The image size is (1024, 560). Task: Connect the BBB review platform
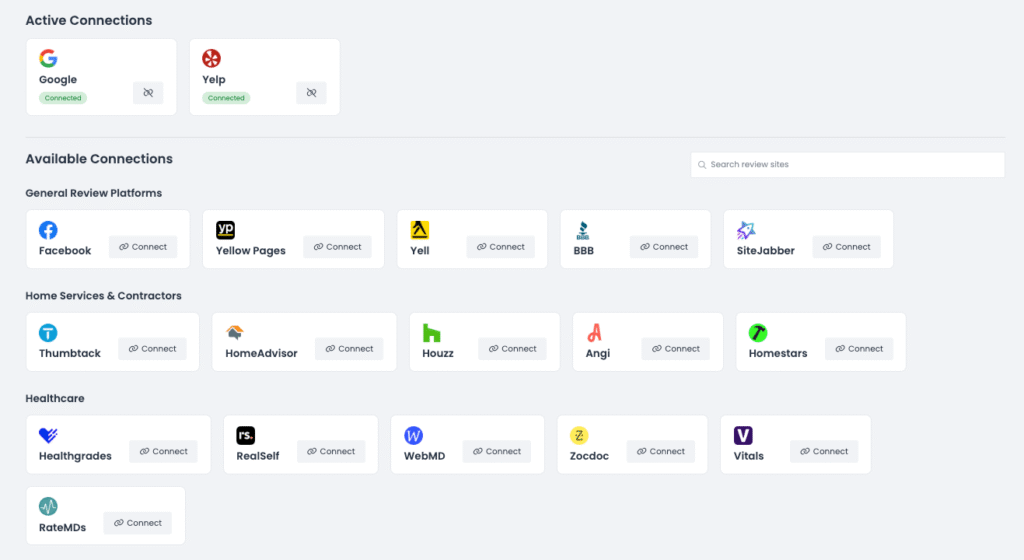663,247
